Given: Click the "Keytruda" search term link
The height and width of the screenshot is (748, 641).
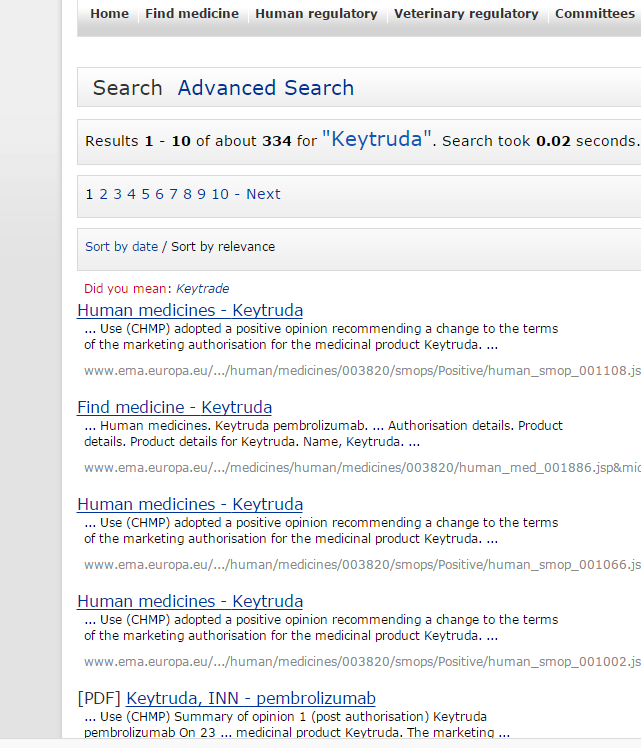Looking at the screenshot, I should tap(377, 139).
